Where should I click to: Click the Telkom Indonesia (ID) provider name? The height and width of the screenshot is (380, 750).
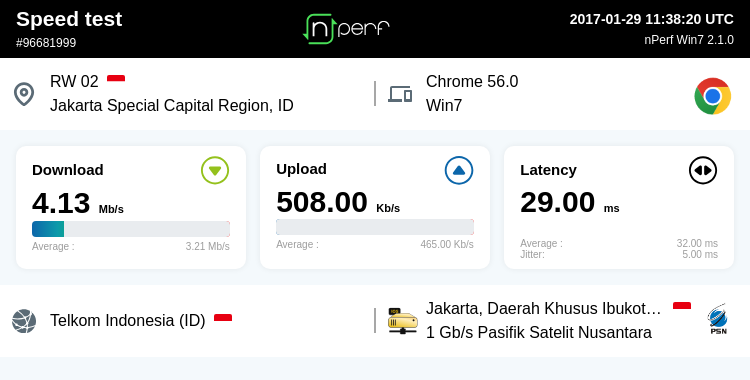pyautogui.click(x=128, y=321)
